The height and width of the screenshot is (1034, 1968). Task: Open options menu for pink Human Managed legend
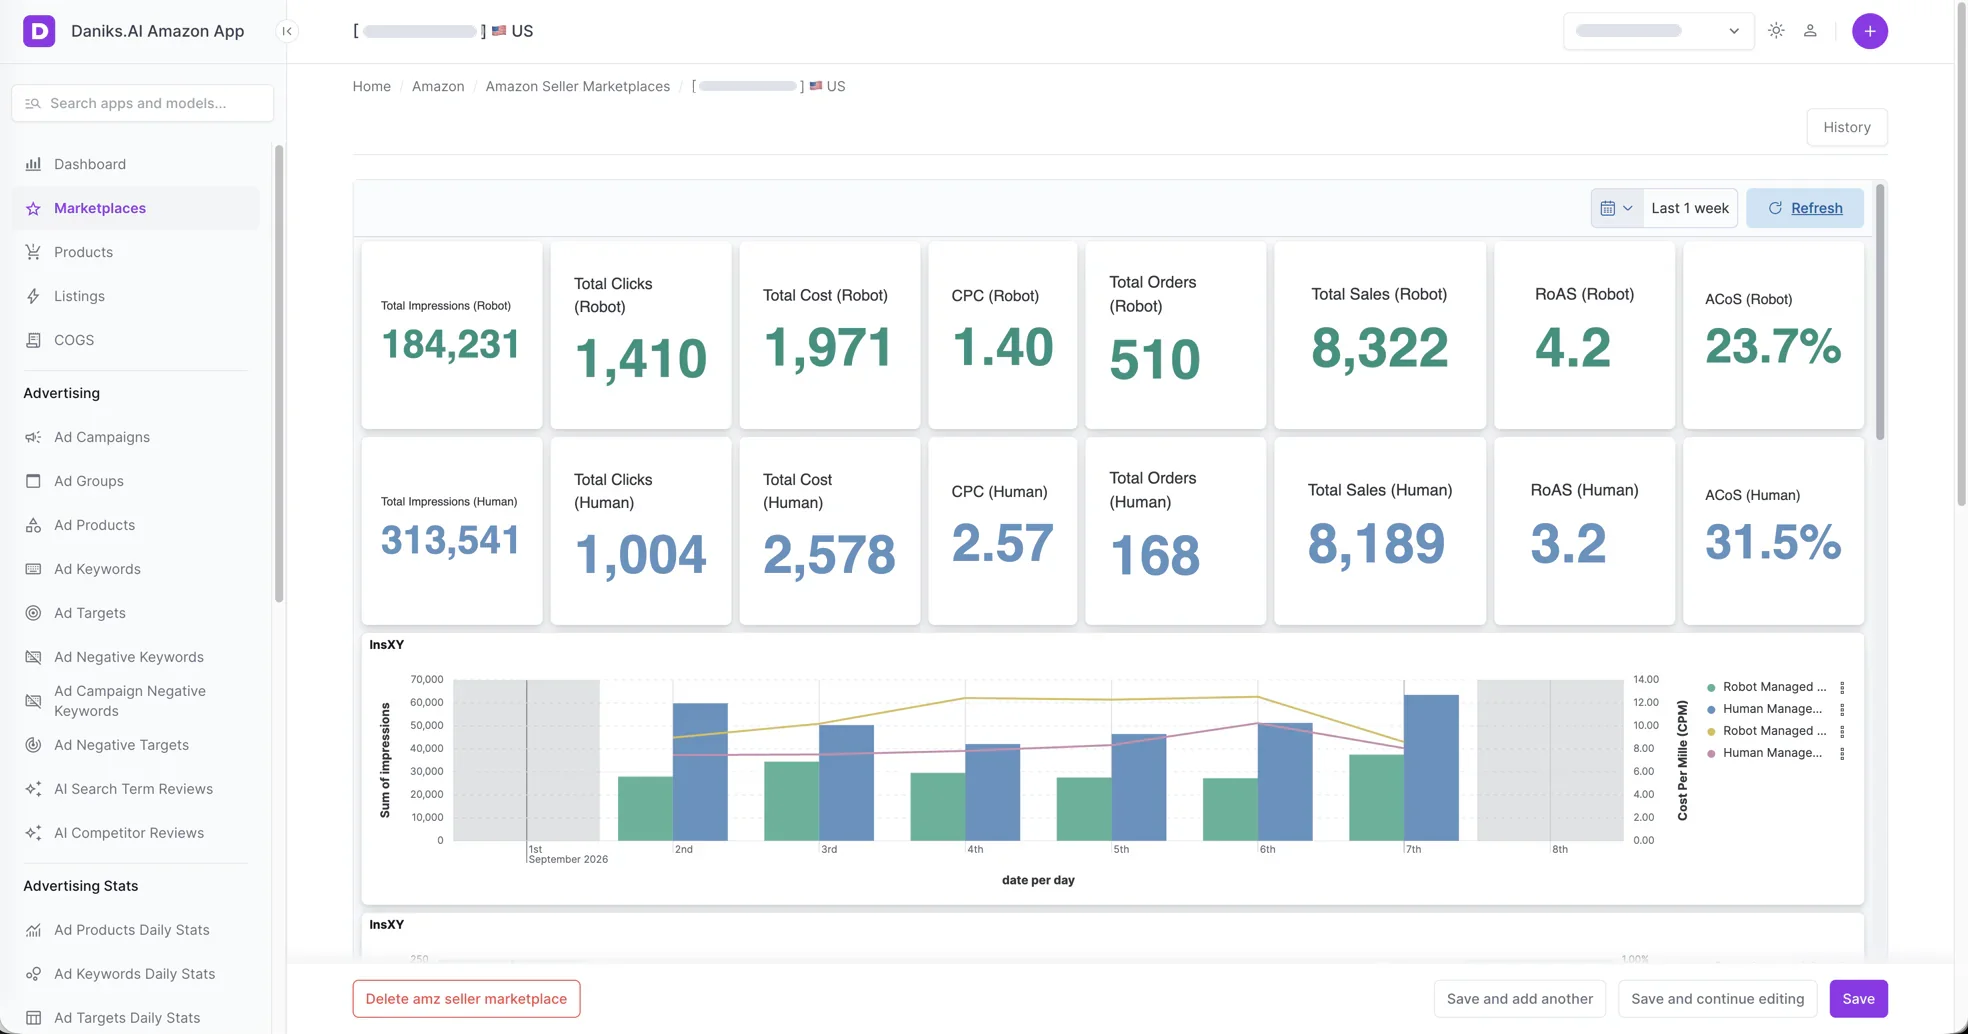1842,753
